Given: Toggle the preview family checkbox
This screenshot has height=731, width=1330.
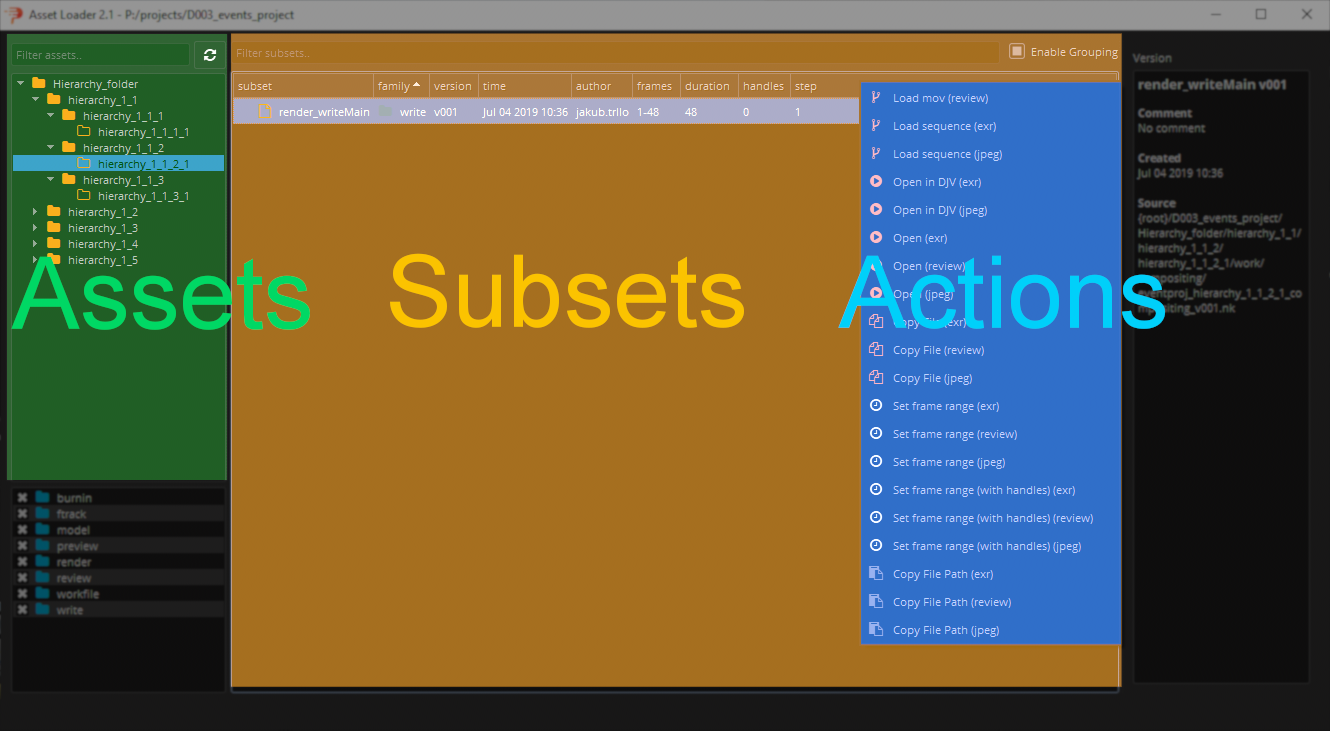Looking at the screenshot, I should pyautogui.click(x=22, y=546).
